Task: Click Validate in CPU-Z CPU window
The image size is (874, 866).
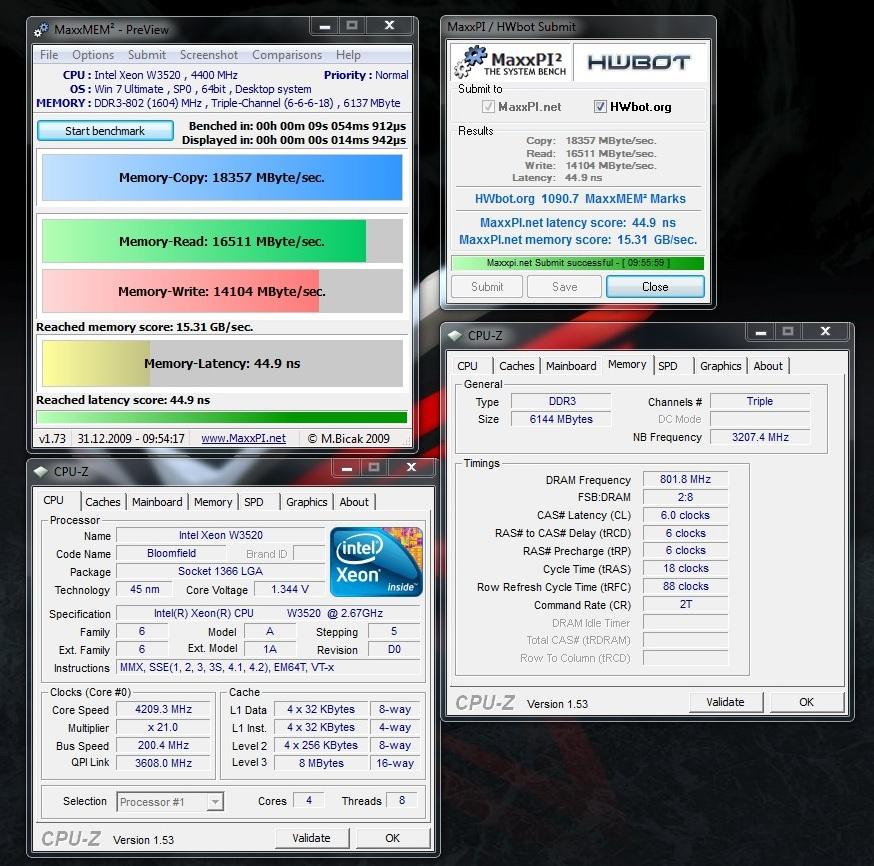Action: click(x=312, y=838)
